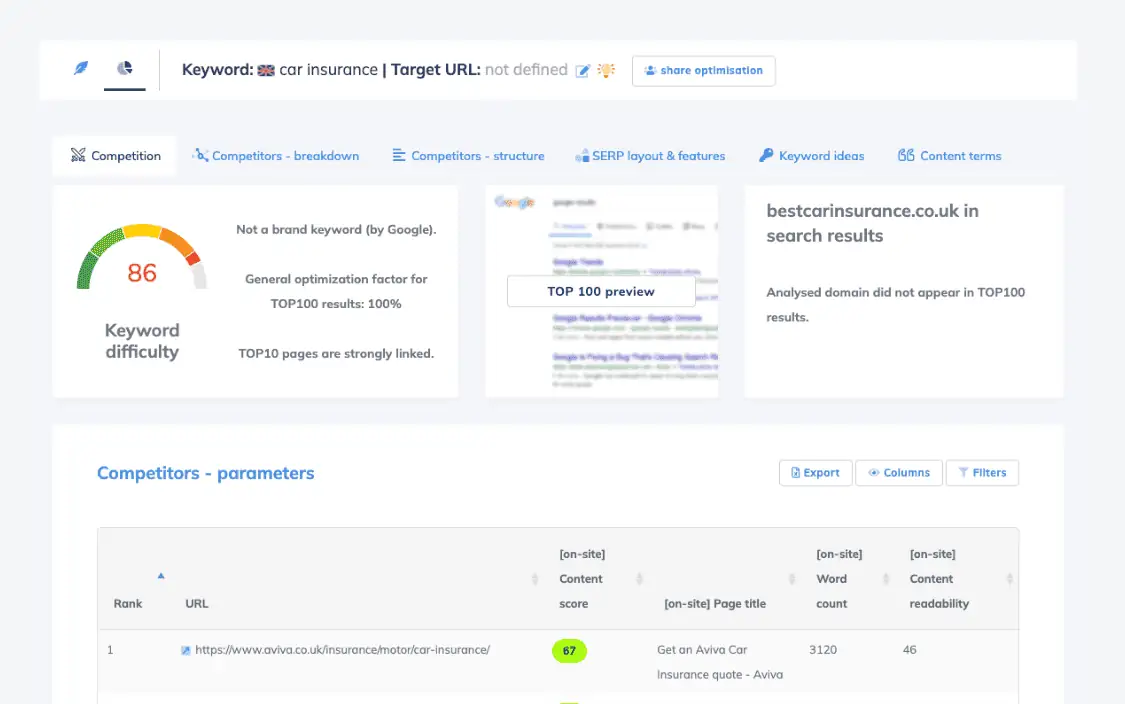Expand the URL column sorter
Image resolution: width=1125 pixels, height=704 pixels.
pyautogui.click(x=535, y=577)
